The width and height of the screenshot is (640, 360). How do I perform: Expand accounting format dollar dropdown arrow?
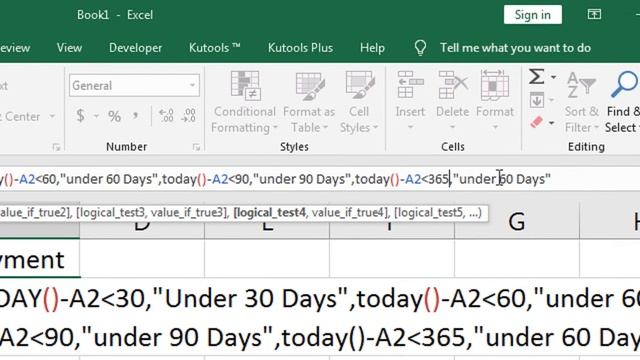pos(96,116)
